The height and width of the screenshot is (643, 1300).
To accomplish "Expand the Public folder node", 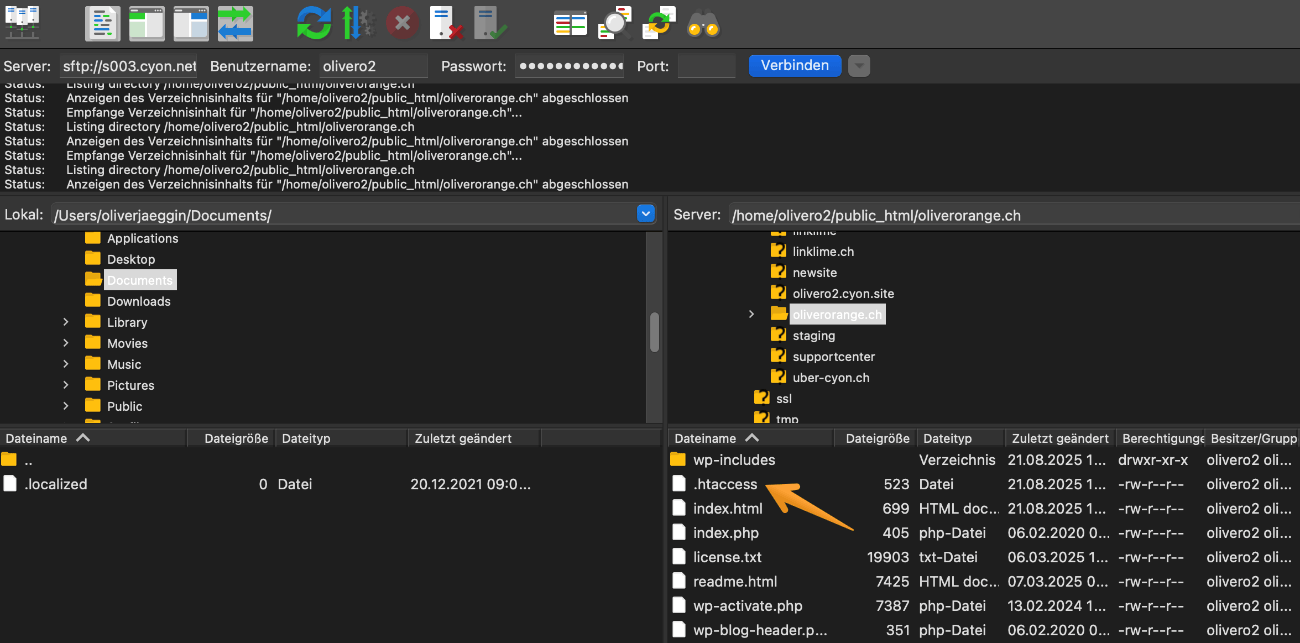I will pos(66,406).
